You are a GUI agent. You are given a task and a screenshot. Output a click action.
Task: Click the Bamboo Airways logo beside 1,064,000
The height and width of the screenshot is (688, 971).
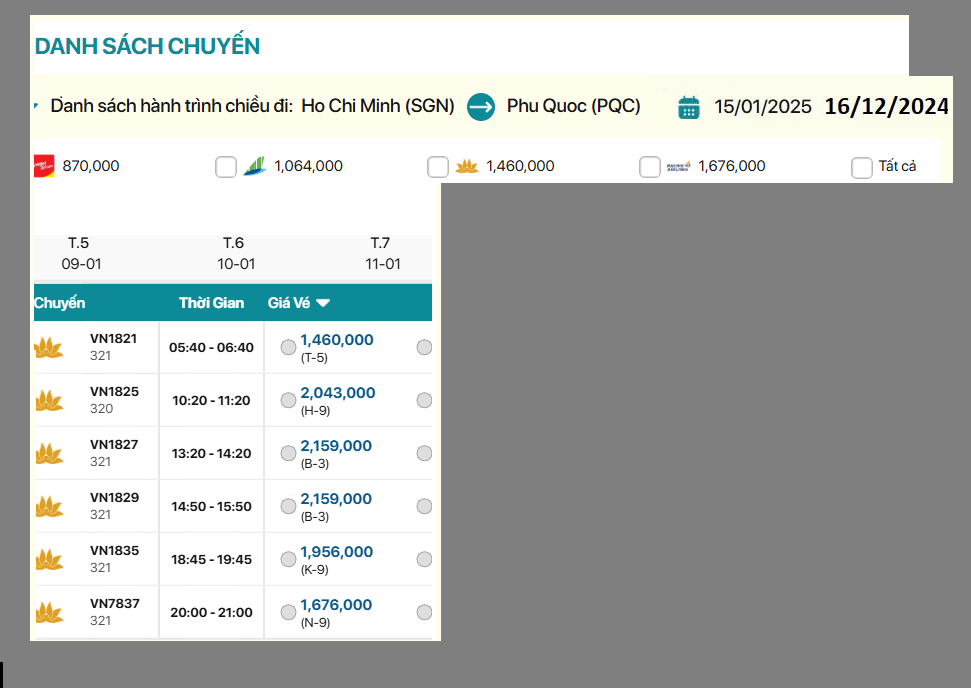tap(255, 166)
